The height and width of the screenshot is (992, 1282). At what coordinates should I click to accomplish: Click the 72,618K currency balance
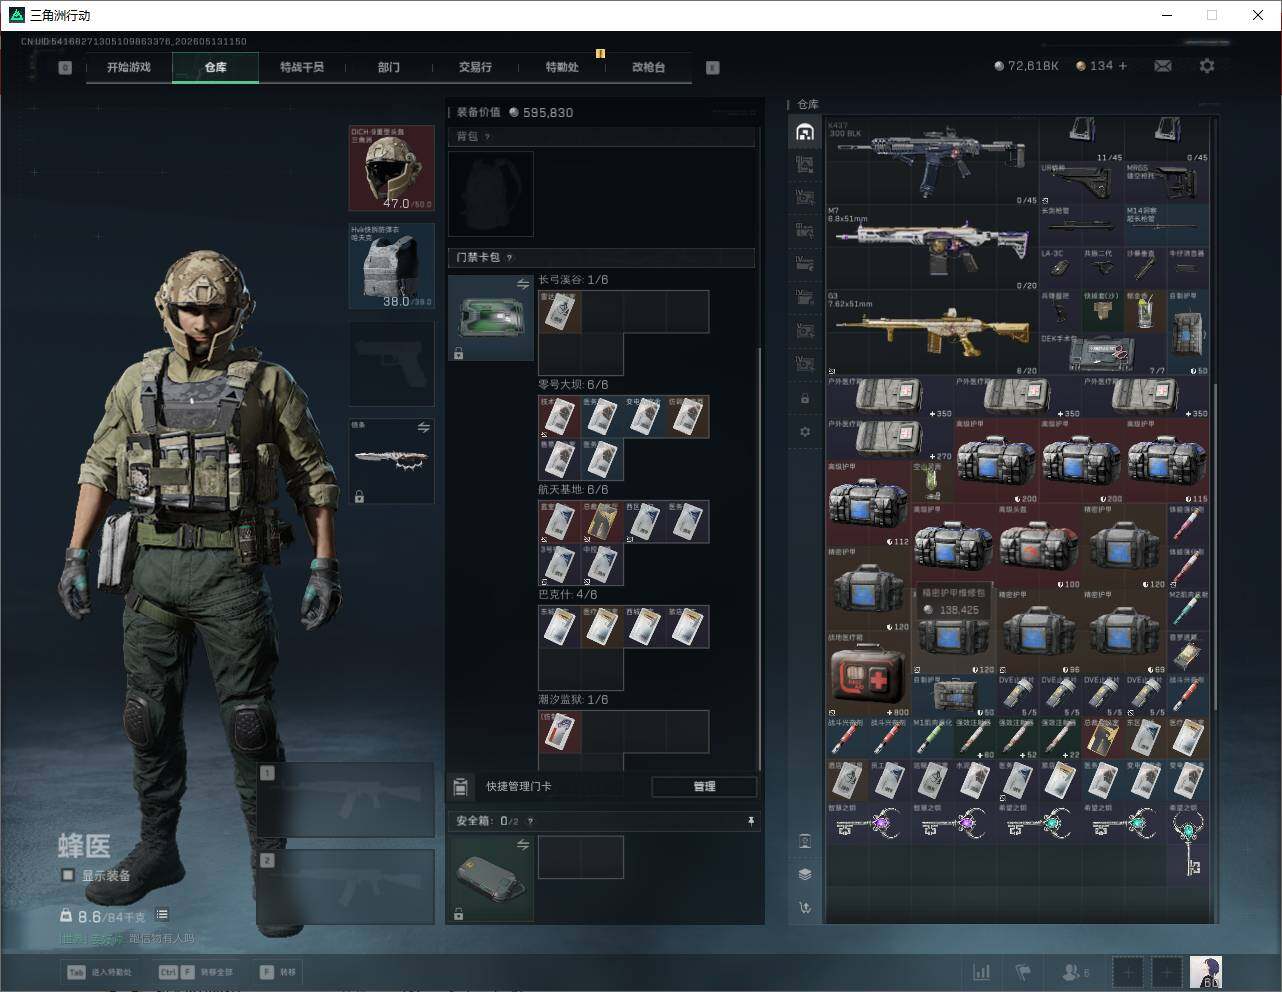point(1026,66)
